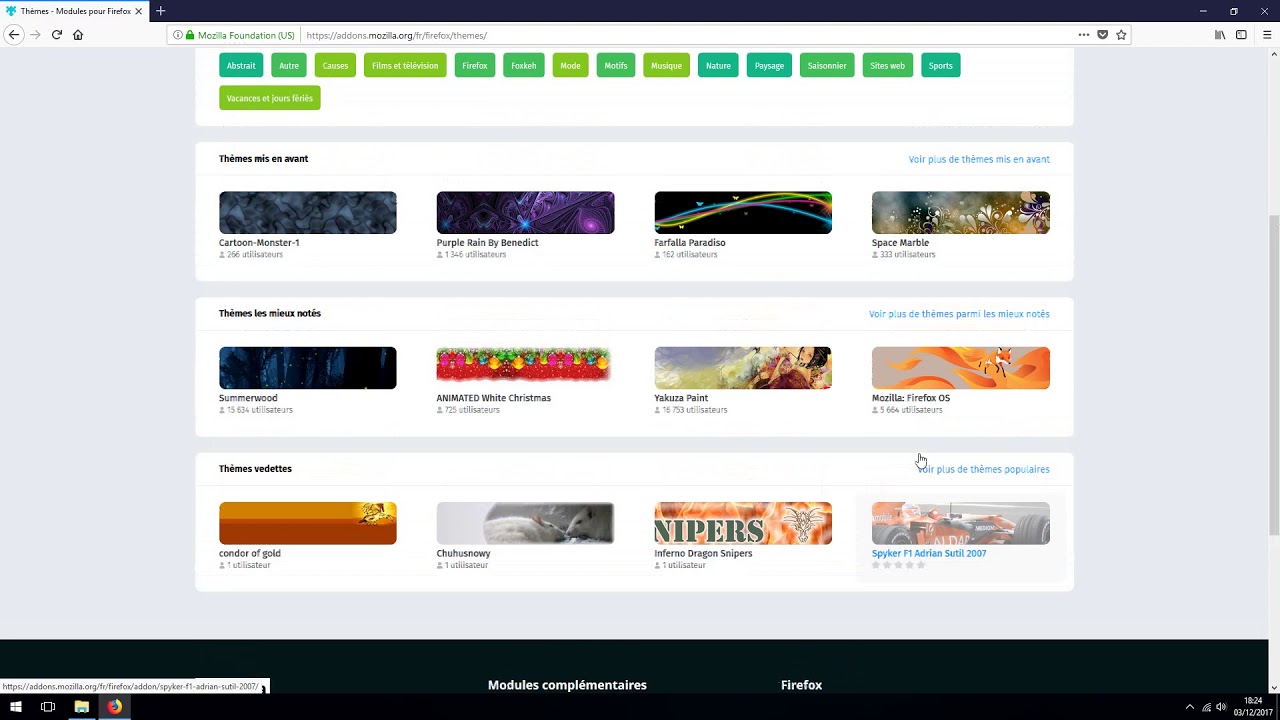Open Voir plus de thèmes mis en avant
The image size is (1280, 720).
[x=979, y=159]
